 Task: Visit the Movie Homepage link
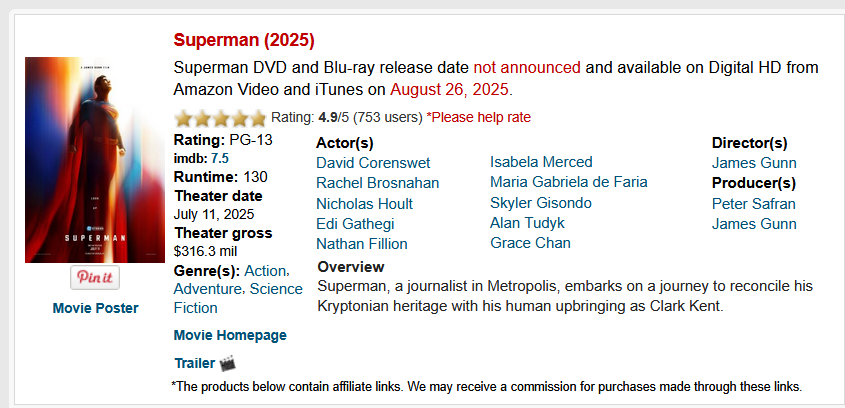click(x=230, y=335)
